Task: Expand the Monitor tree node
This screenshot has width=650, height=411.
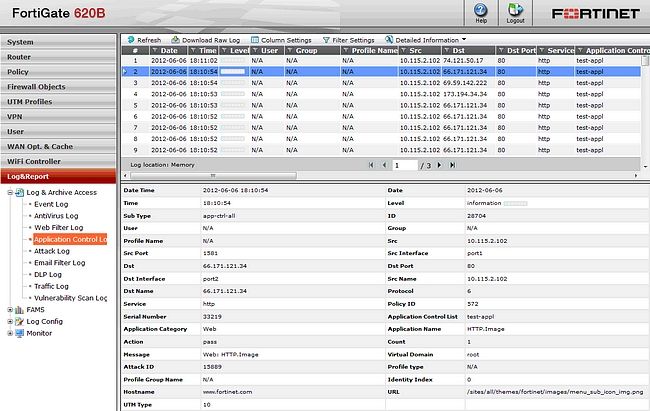Action: pyautogui.click(x=10, y=333)
